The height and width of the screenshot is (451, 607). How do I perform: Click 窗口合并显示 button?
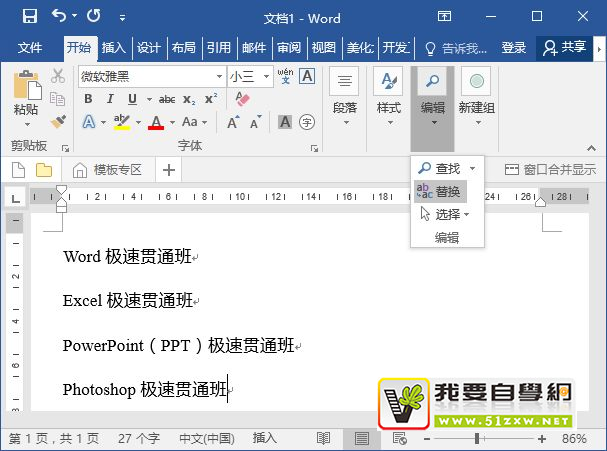(x=550, y=170)
